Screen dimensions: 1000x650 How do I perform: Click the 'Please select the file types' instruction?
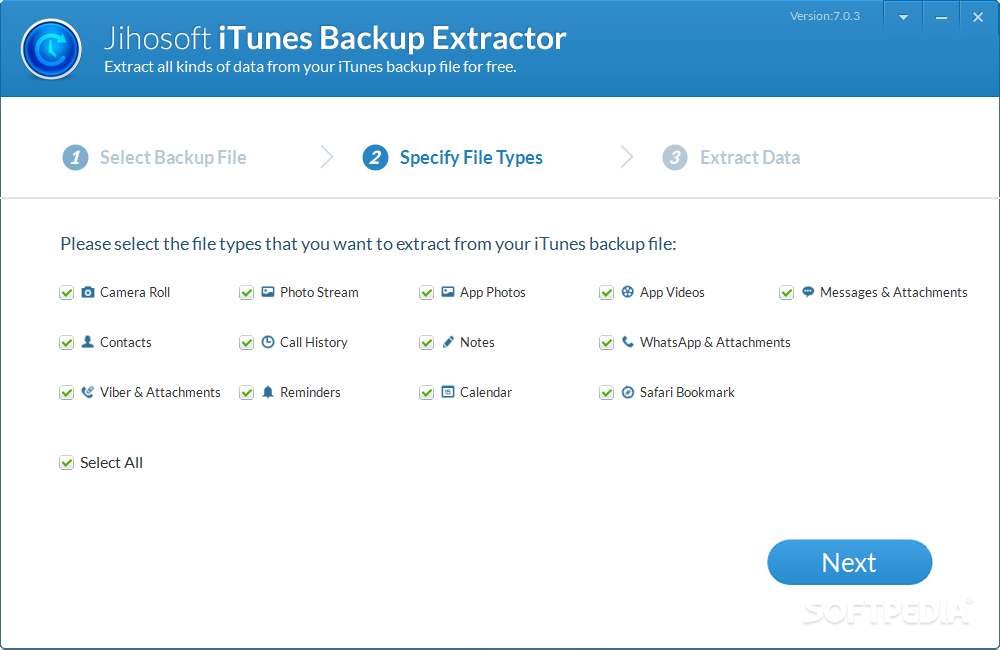[x=368, y=244]
